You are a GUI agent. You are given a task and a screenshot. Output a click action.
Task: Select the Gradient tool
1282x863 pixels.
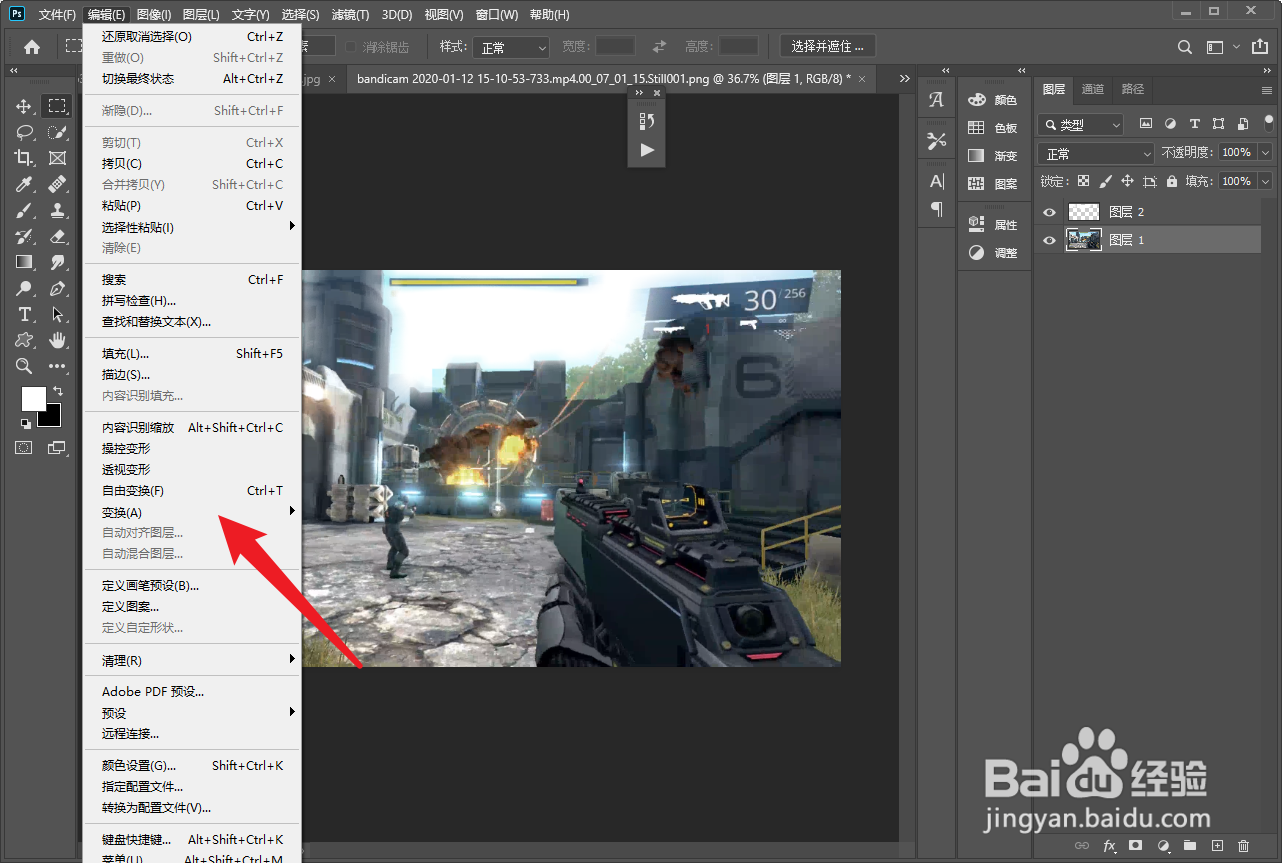(24, 262)
